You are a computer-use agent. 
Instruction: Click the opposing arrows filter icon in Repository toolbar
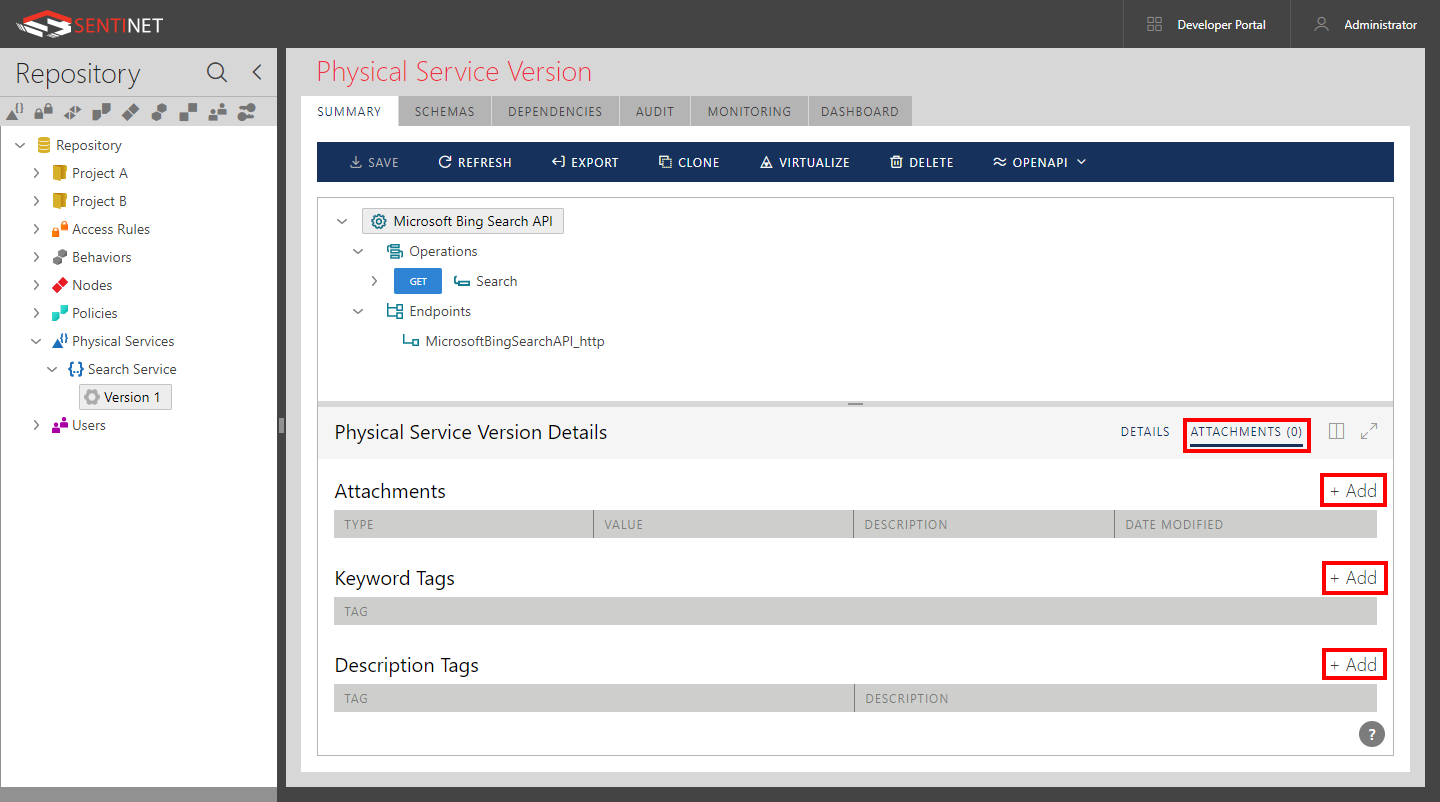[x=73, y=111]
